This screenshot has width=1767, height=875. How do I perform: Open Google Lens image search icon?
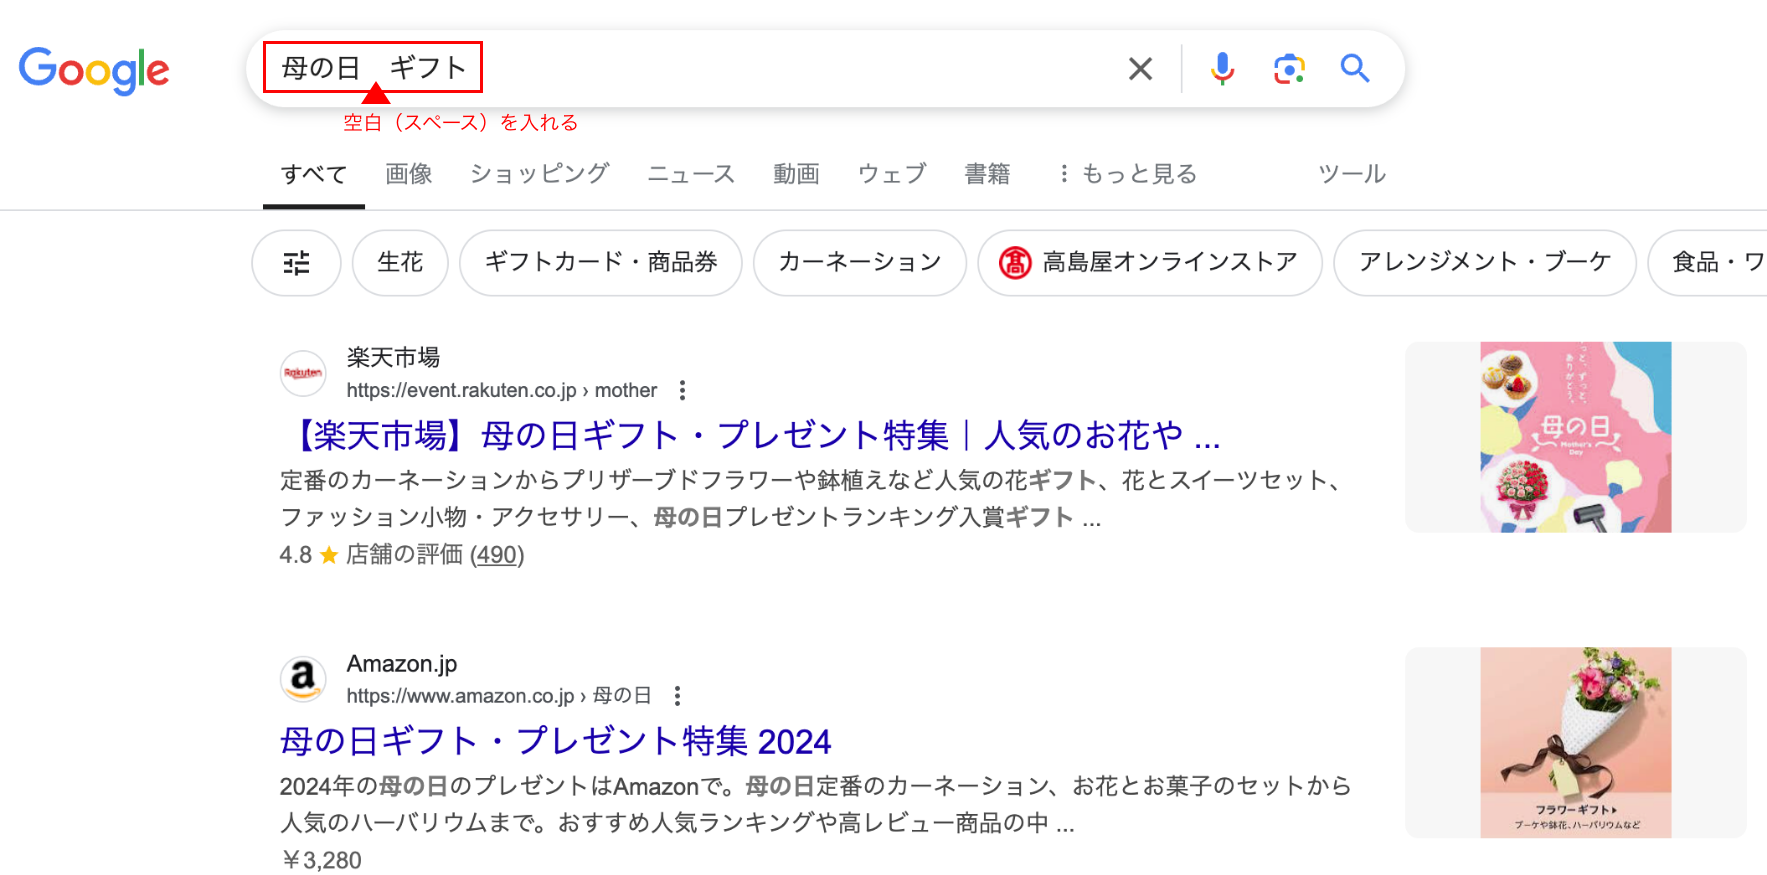1289,69
